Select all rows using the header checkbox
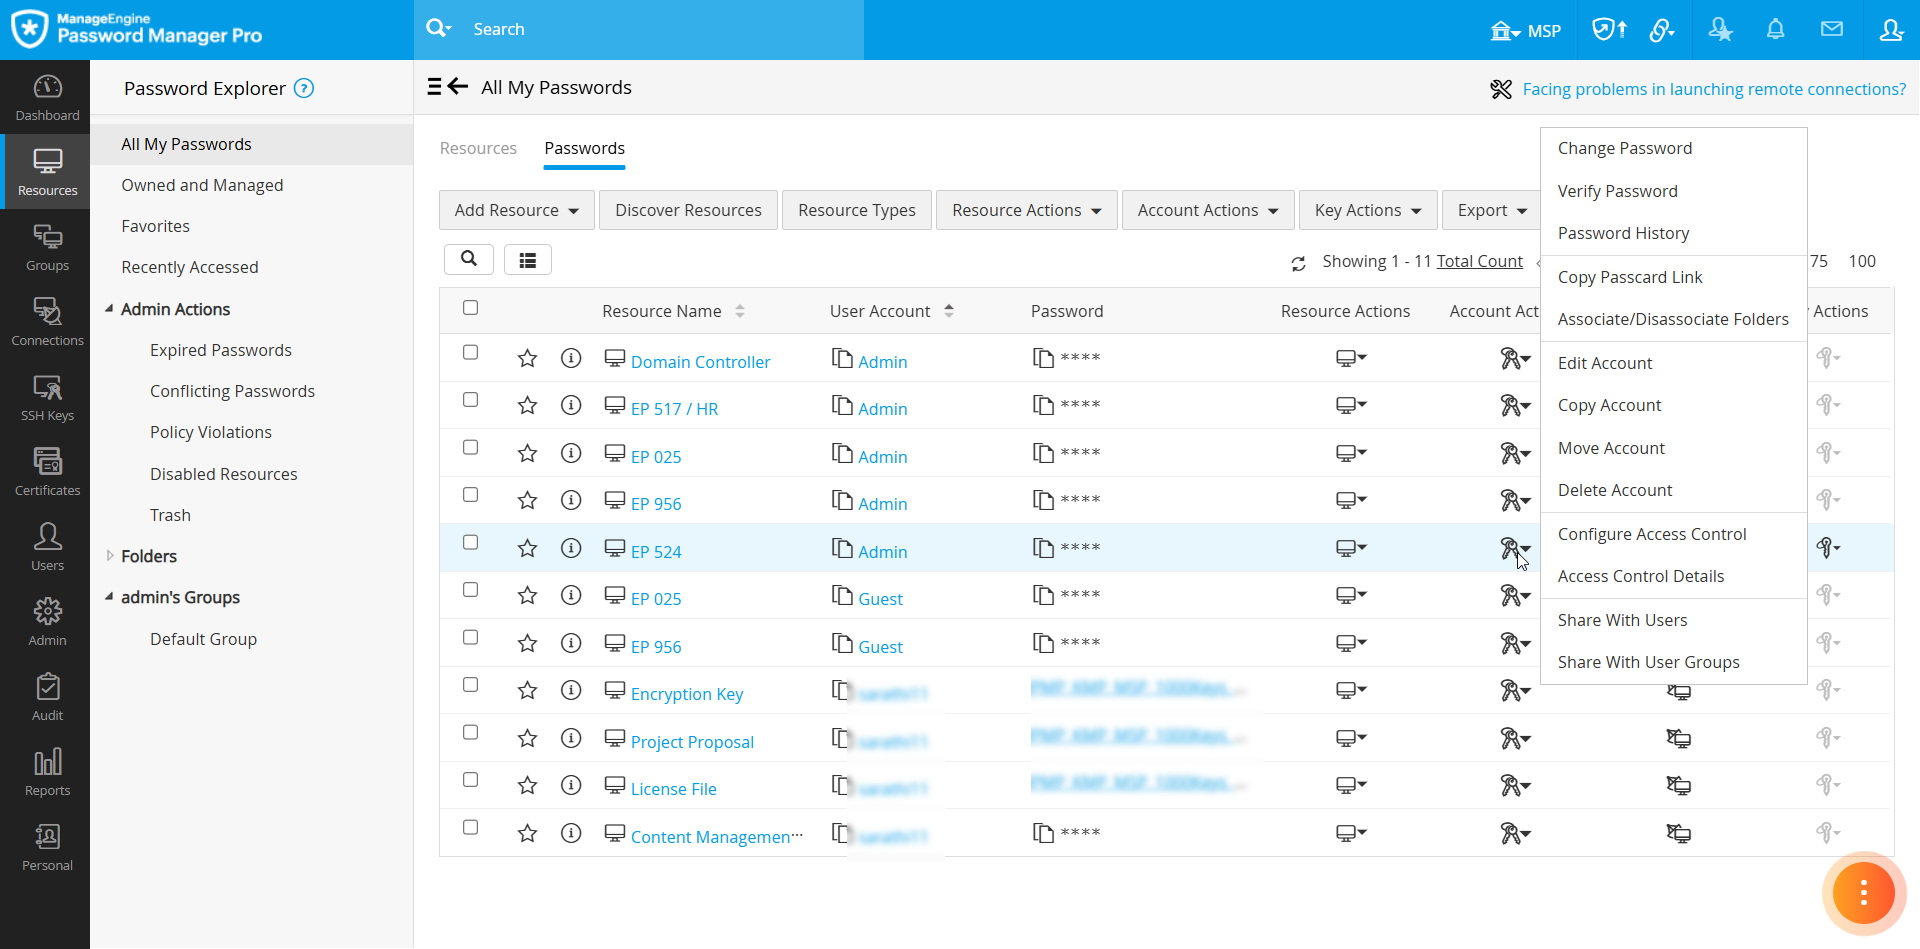 pos(470,308)
